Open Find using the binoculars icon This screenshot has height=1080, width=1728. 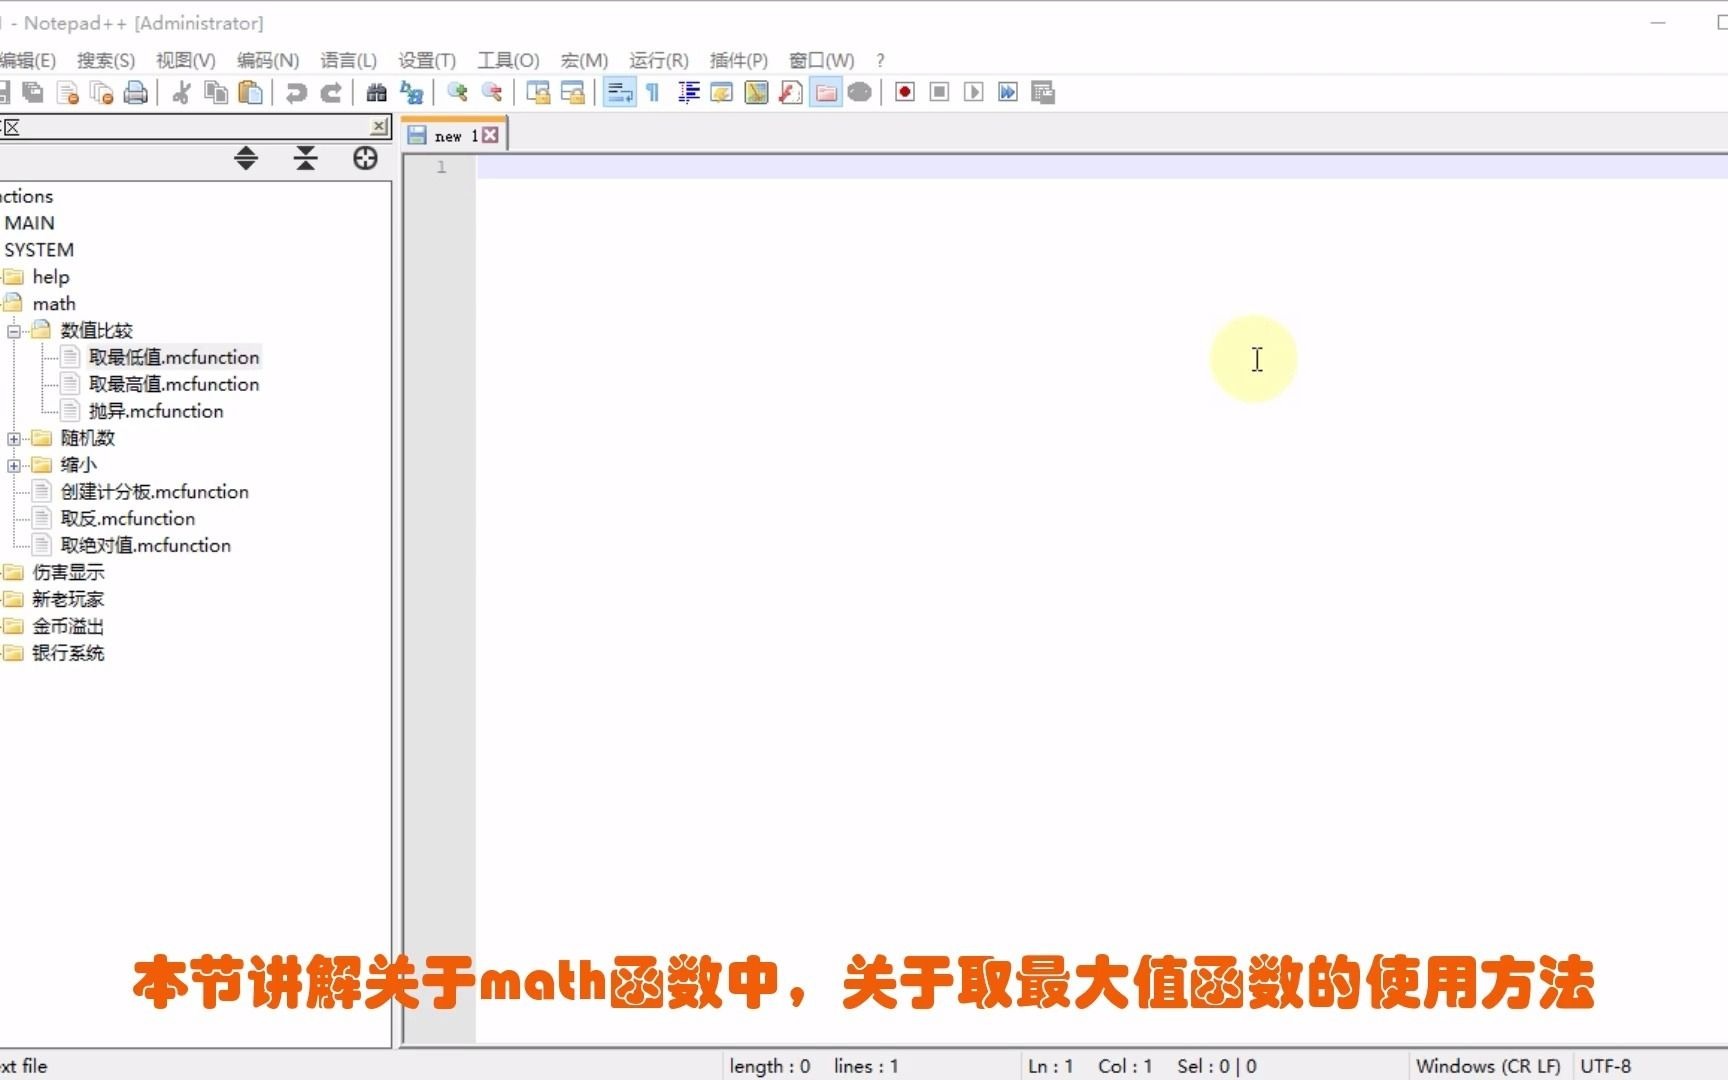(376, 92)
